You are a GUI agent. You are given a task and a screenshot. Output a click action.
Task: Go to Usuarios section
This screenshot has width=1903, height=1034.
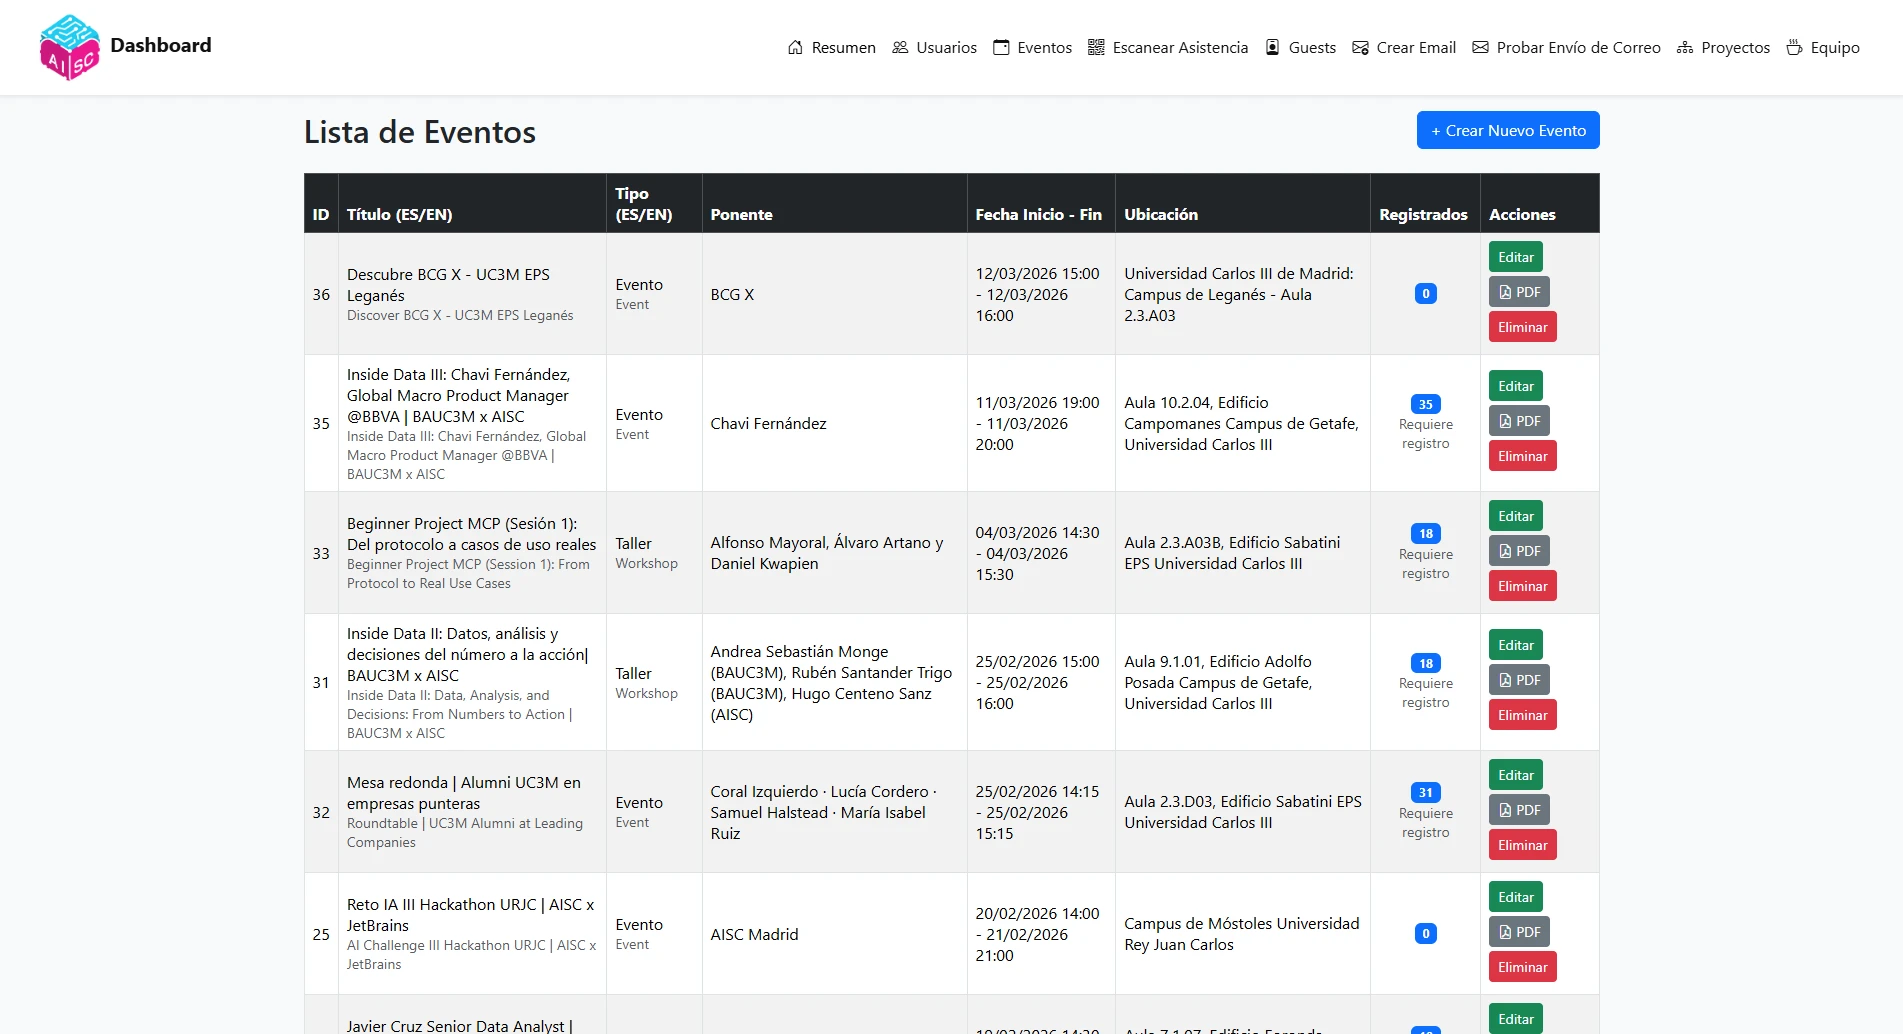[935, 47]
